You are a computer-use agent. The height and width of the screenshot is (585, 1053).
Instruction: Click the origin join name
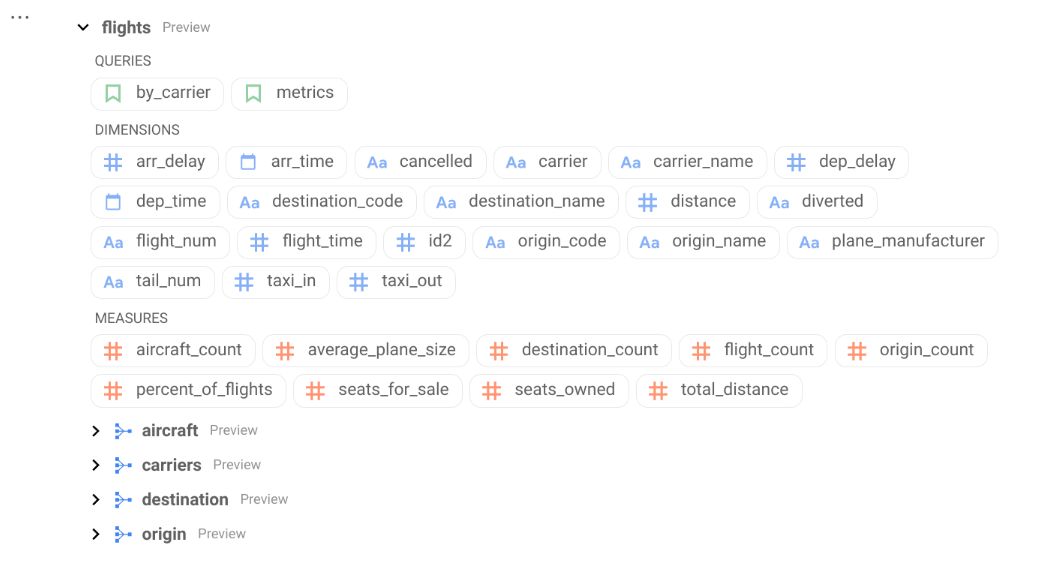pyautogui.click(x=164, y=535)
